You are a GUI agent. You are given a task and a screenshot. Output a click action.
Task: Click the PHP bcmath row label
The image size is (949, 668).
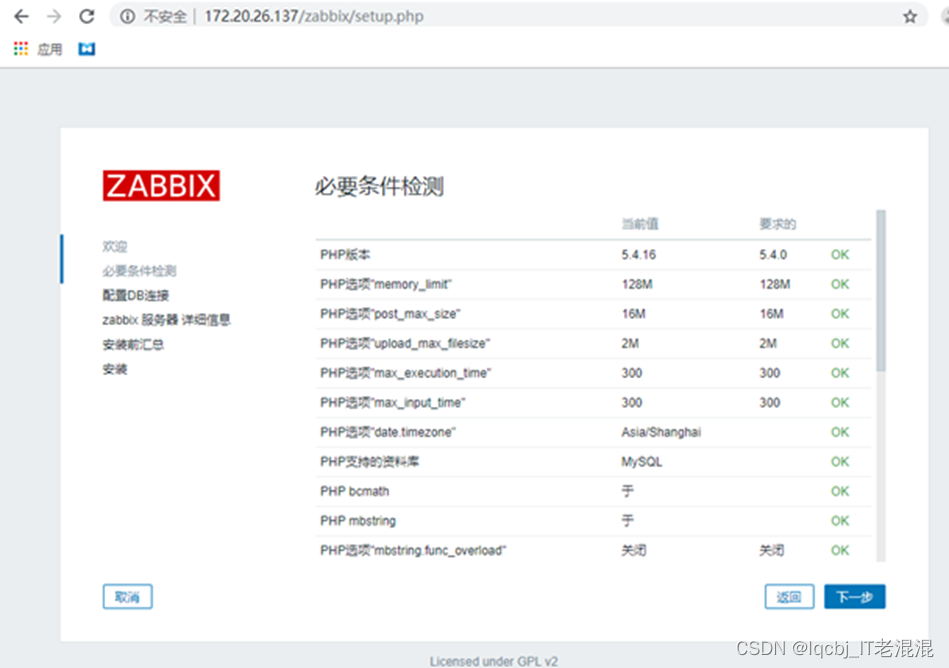tap(355, 491)
